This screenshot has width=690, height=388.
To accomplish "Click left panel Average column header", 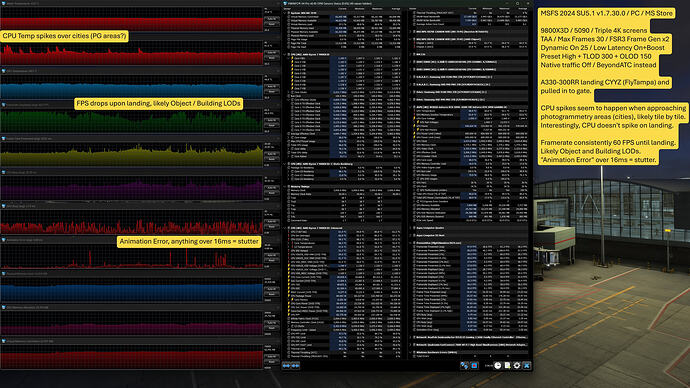I will click(395, 9).
